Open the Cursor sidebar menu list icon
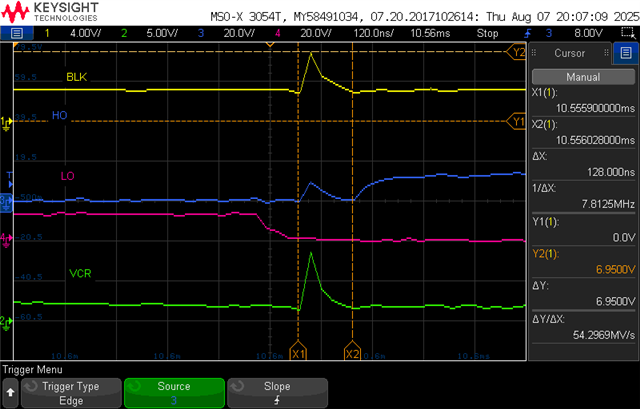 626,53
